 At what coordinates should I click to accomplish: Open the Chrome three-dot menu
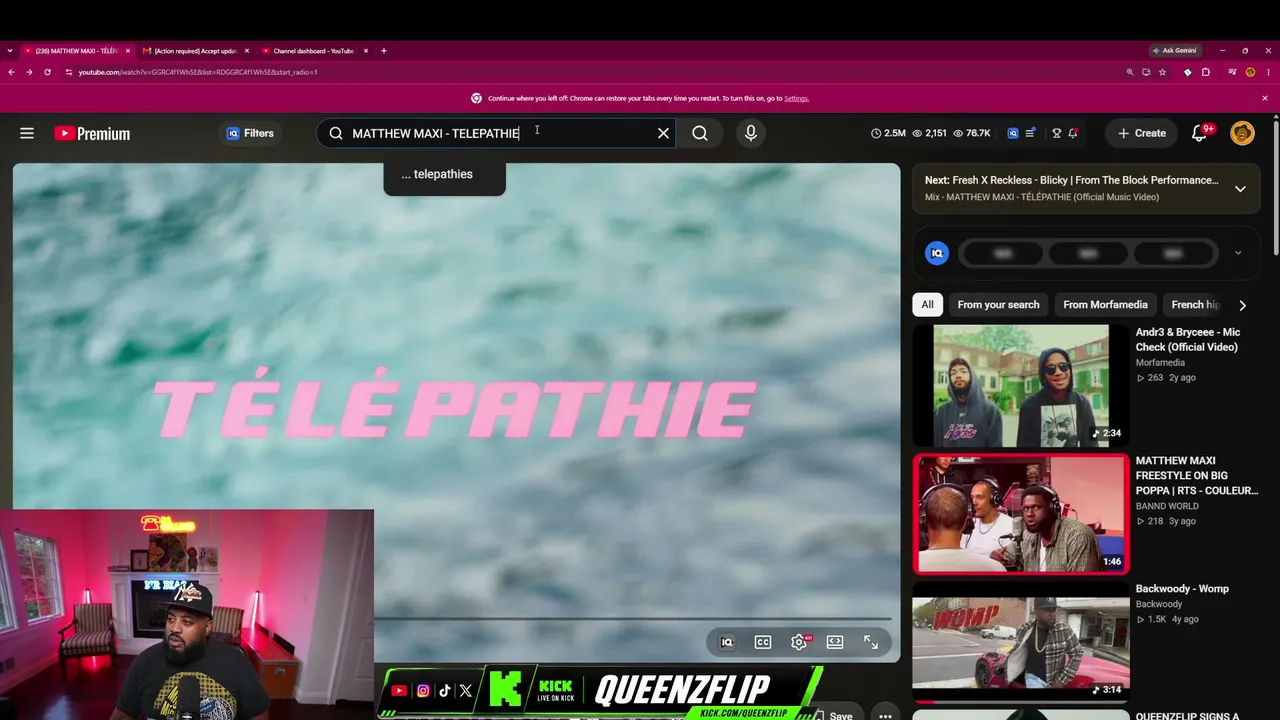pyautogui.click(x=1268, y=72)
